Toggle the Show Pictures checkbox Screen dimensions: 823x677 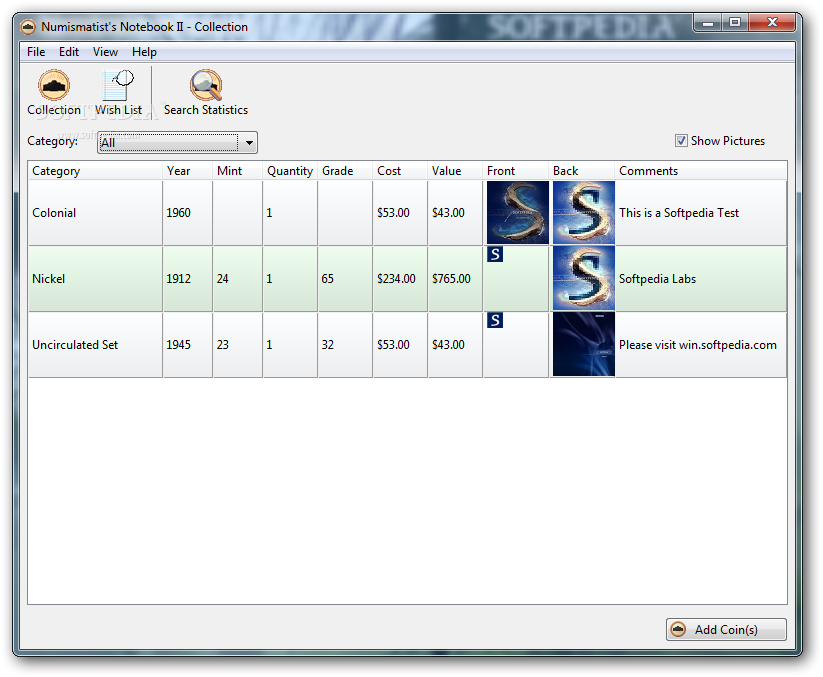pos(681,141)
